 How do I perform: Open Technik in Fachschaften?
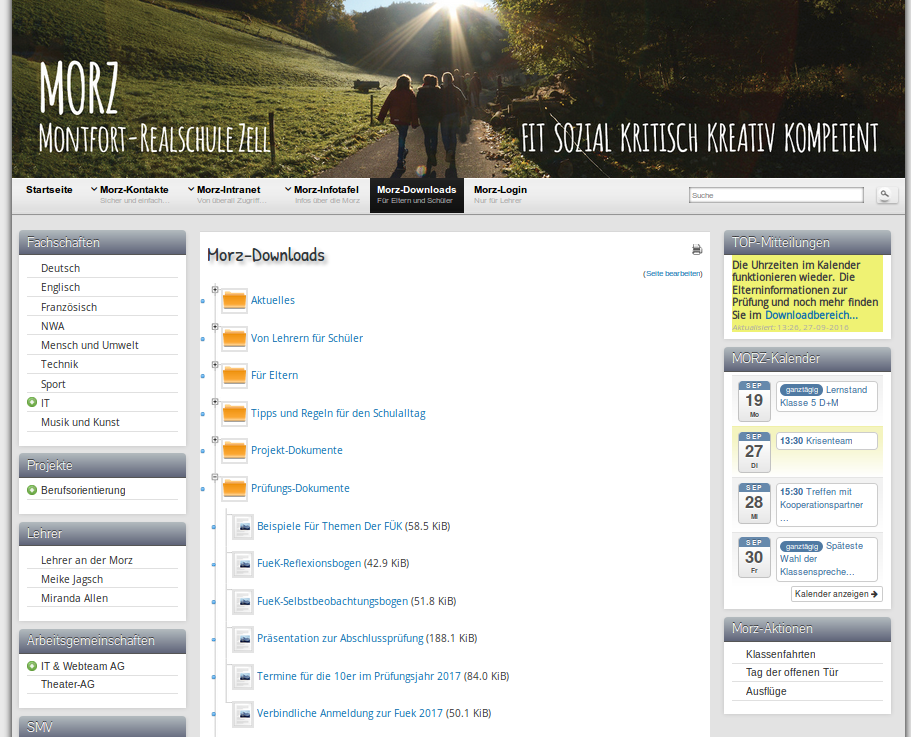coord(59,364)
